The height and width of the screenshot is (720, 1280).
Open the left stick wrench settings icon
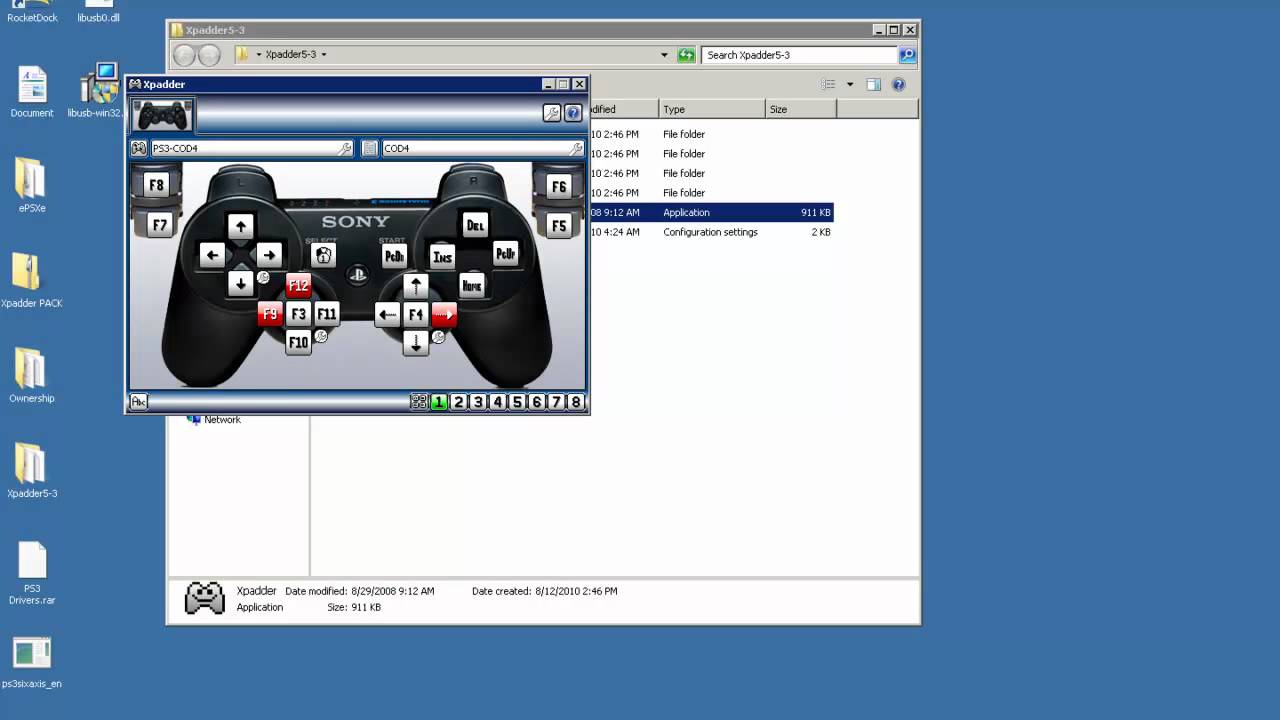[321, 336]
